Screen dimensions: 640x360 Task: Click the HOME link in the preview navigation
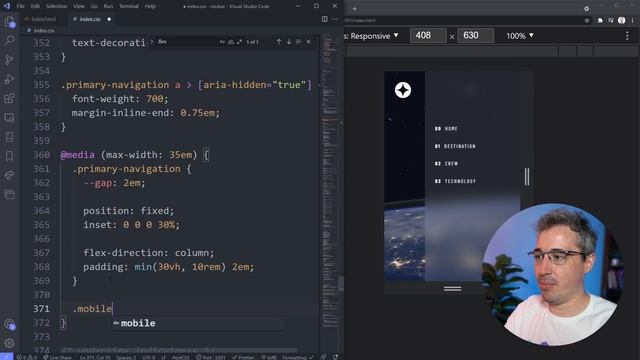coord(446,129)
